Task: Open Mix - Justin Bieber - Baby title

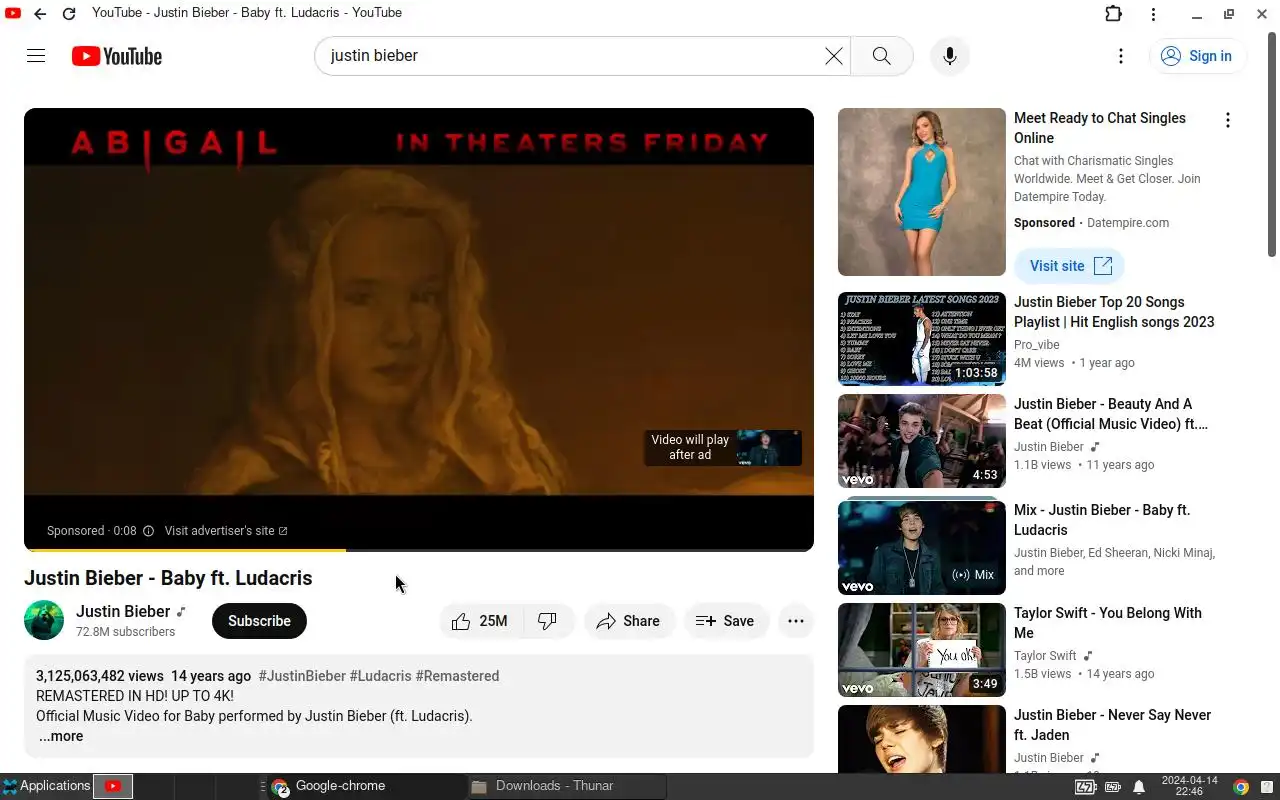Action: pos(1102,520)
